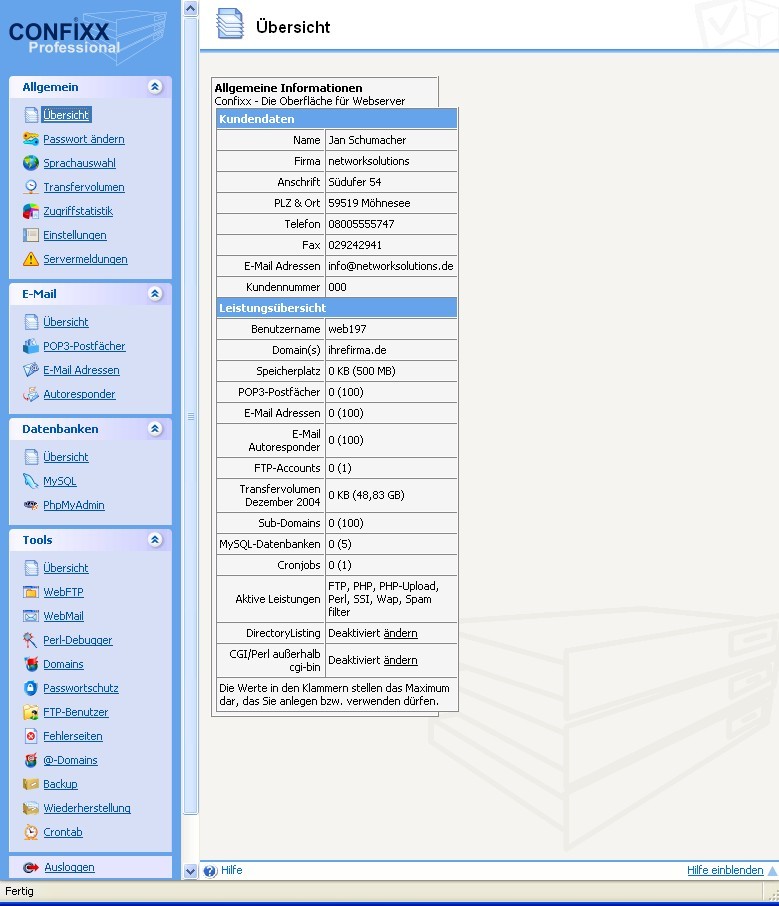Viewport: 779px width, 906px height.
Task: Click the sidebar scrollbar down arrow
Action: (191, 871)
